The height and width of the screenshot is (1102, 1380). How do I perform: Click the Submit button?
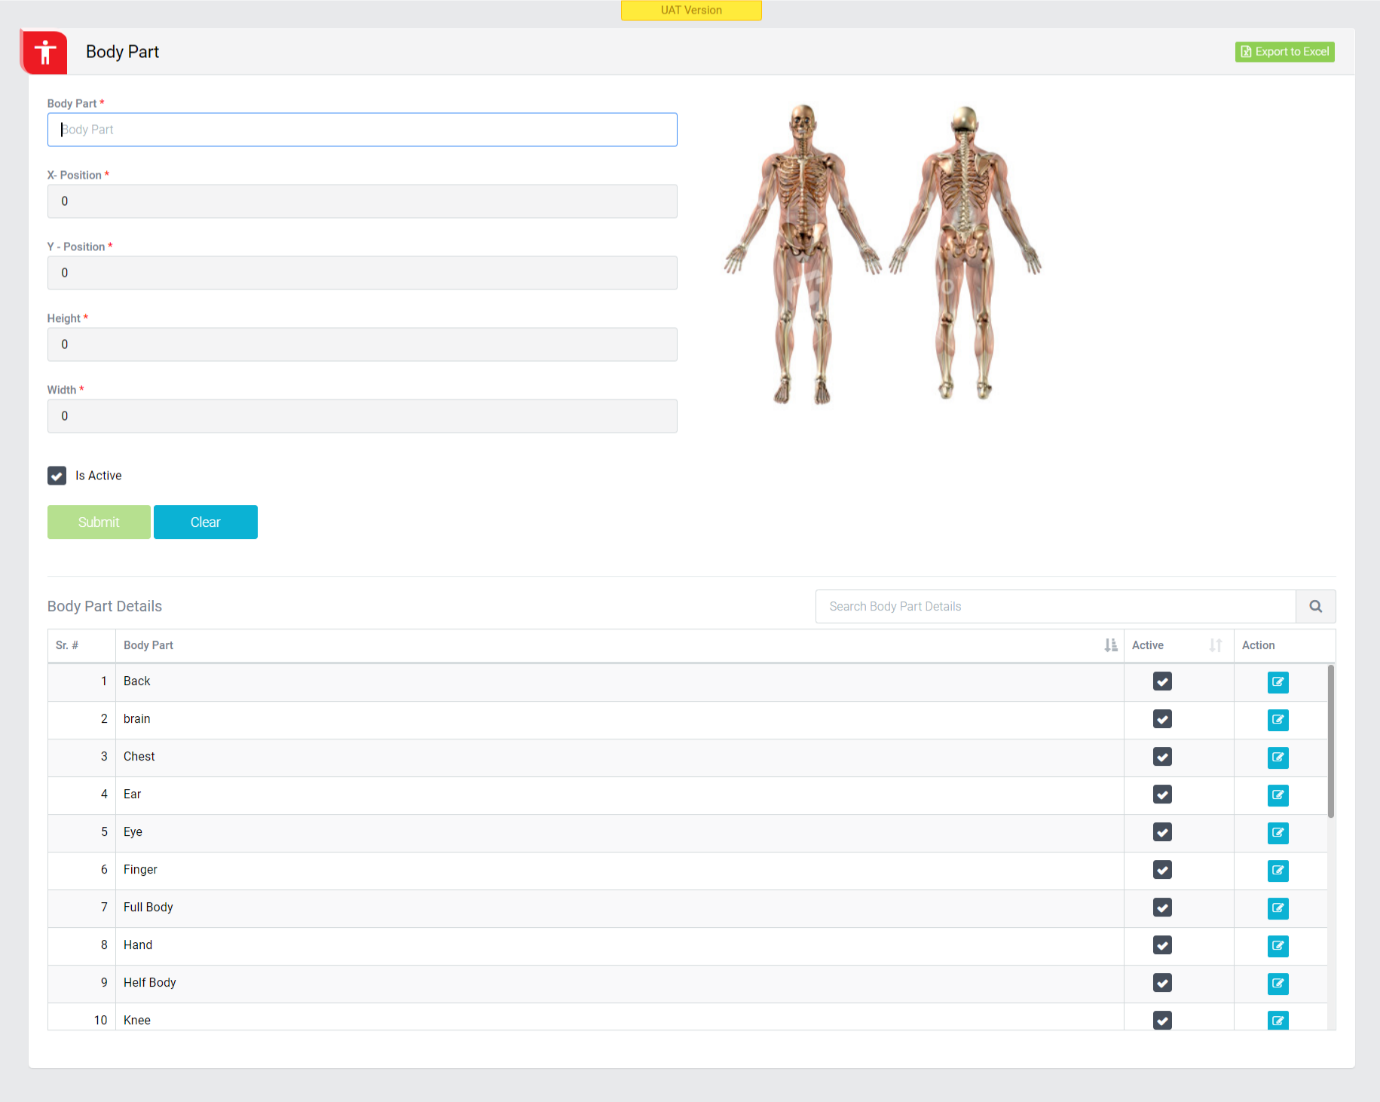tap(99, 522)
